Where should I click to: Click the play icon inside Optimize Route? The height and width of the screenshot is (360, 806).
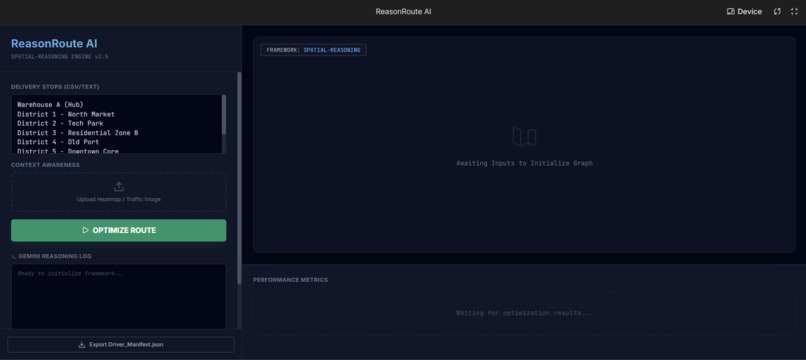pos(85,230)
